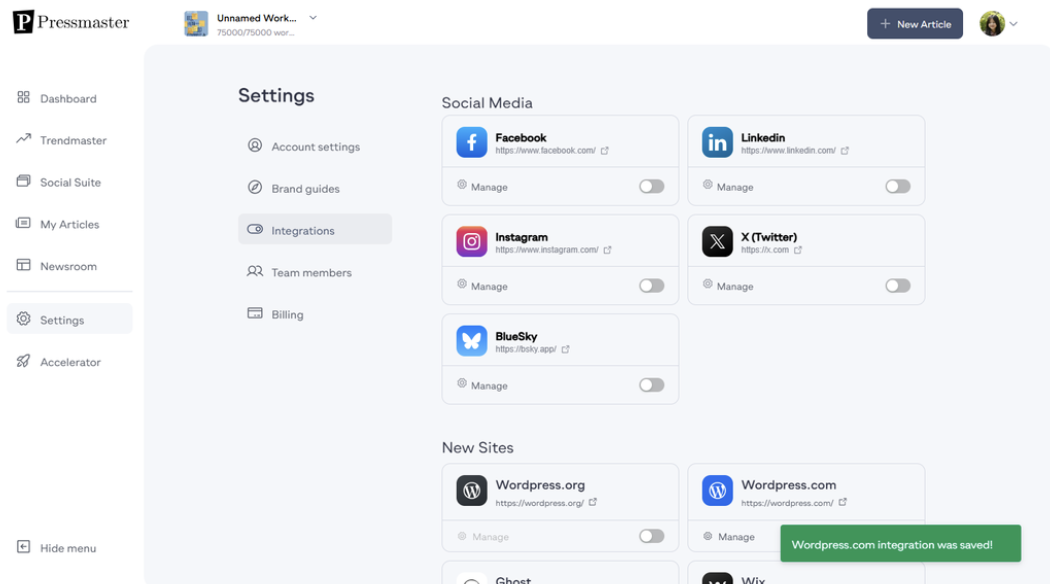Click the Pressmaster logo
1050x586 pixels.
point(71,22)
